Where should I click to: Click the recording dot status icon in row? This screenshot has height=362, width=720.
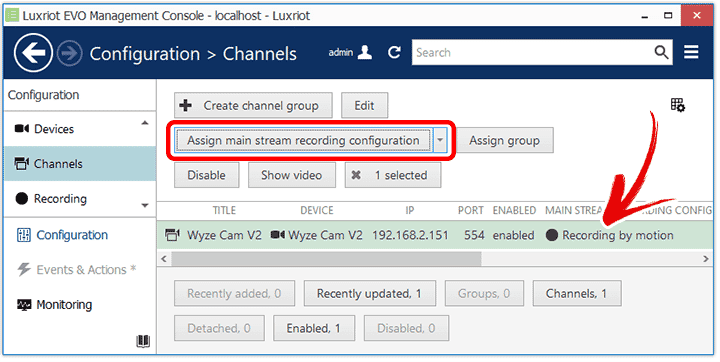tap(551, 235)
